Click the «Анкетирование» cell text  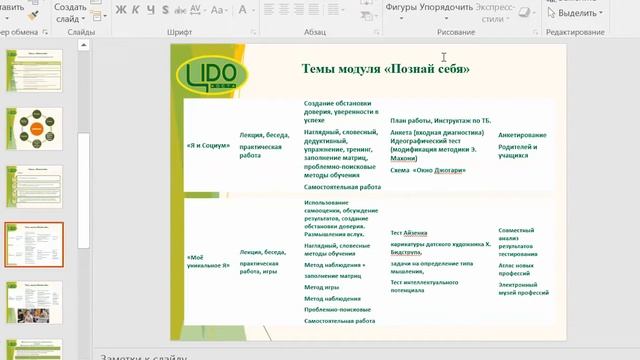[522, 135]
